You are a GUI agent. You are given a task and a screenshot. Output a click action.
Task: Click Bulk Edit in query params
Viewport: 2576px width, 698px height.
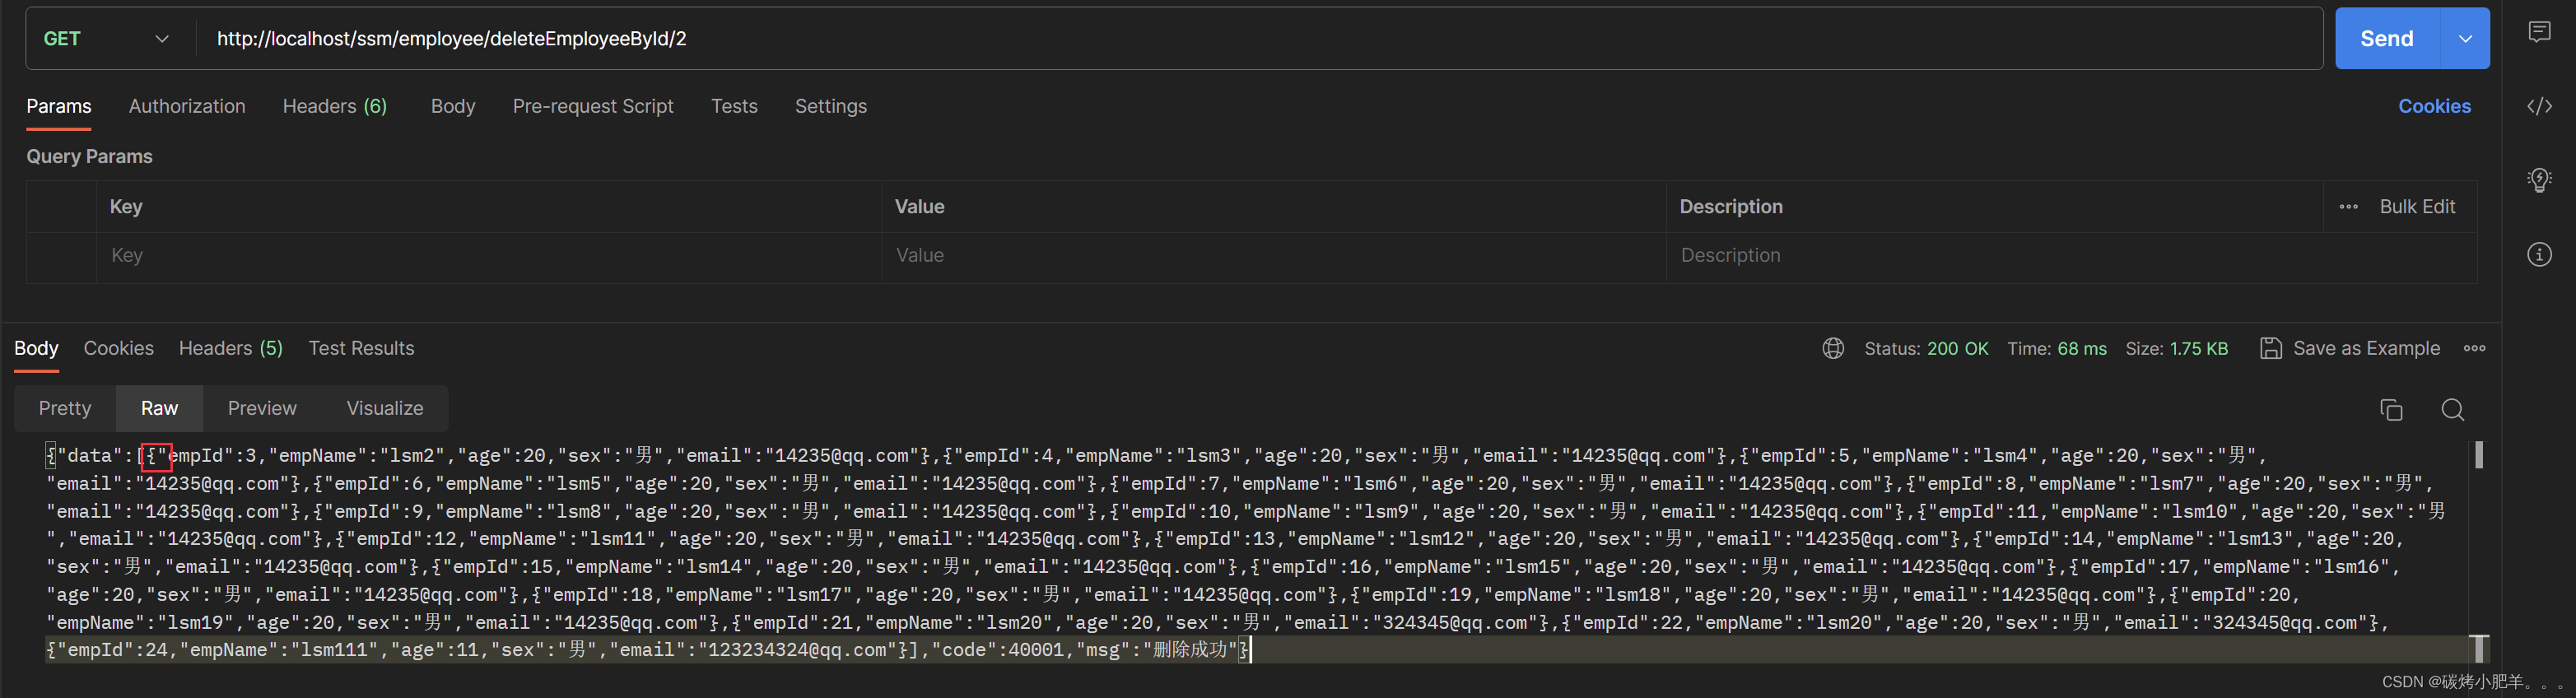click(2417, 207)
